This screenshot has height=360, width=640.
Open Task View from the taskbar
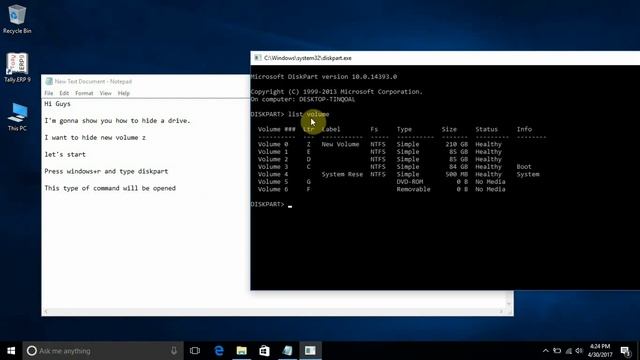[x=195, y=351]
